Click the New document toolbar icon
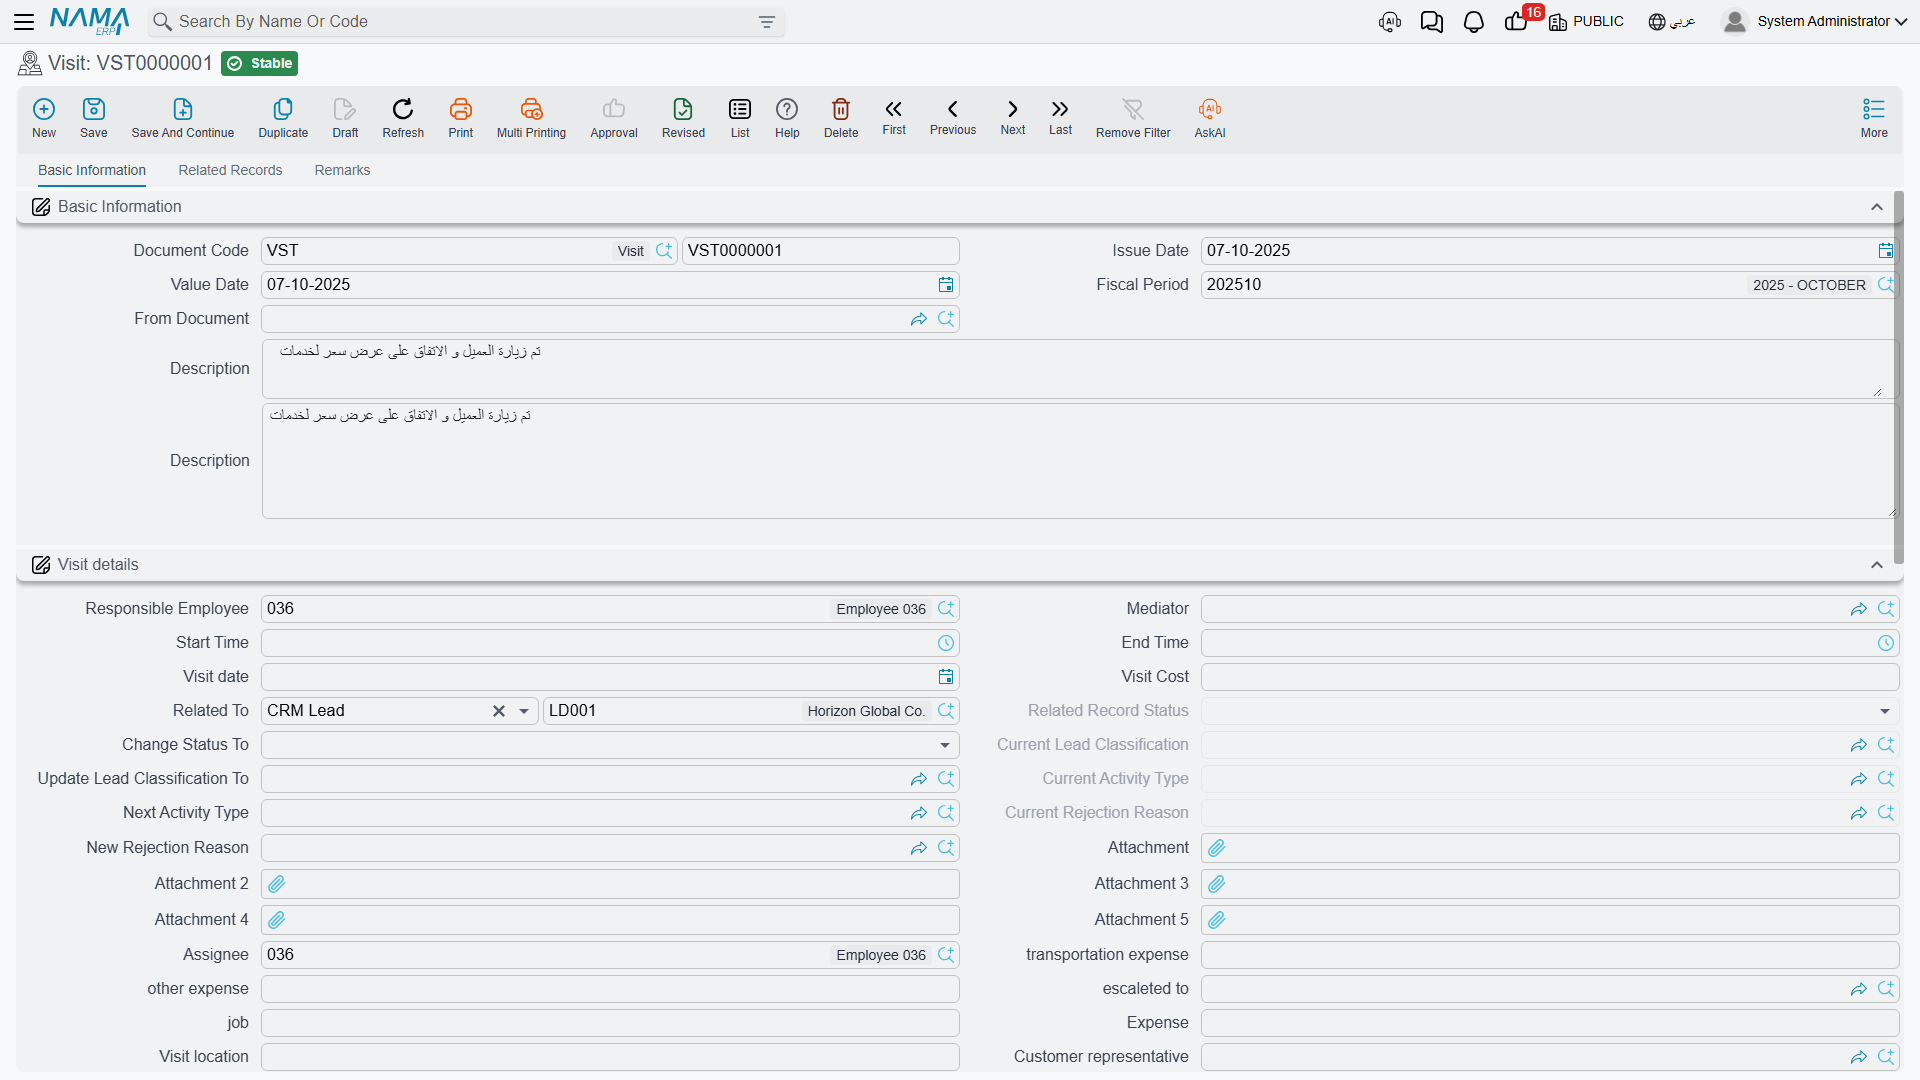Image resolution: width=1920 pixels, height=1080 pixels. coord(44,118)
